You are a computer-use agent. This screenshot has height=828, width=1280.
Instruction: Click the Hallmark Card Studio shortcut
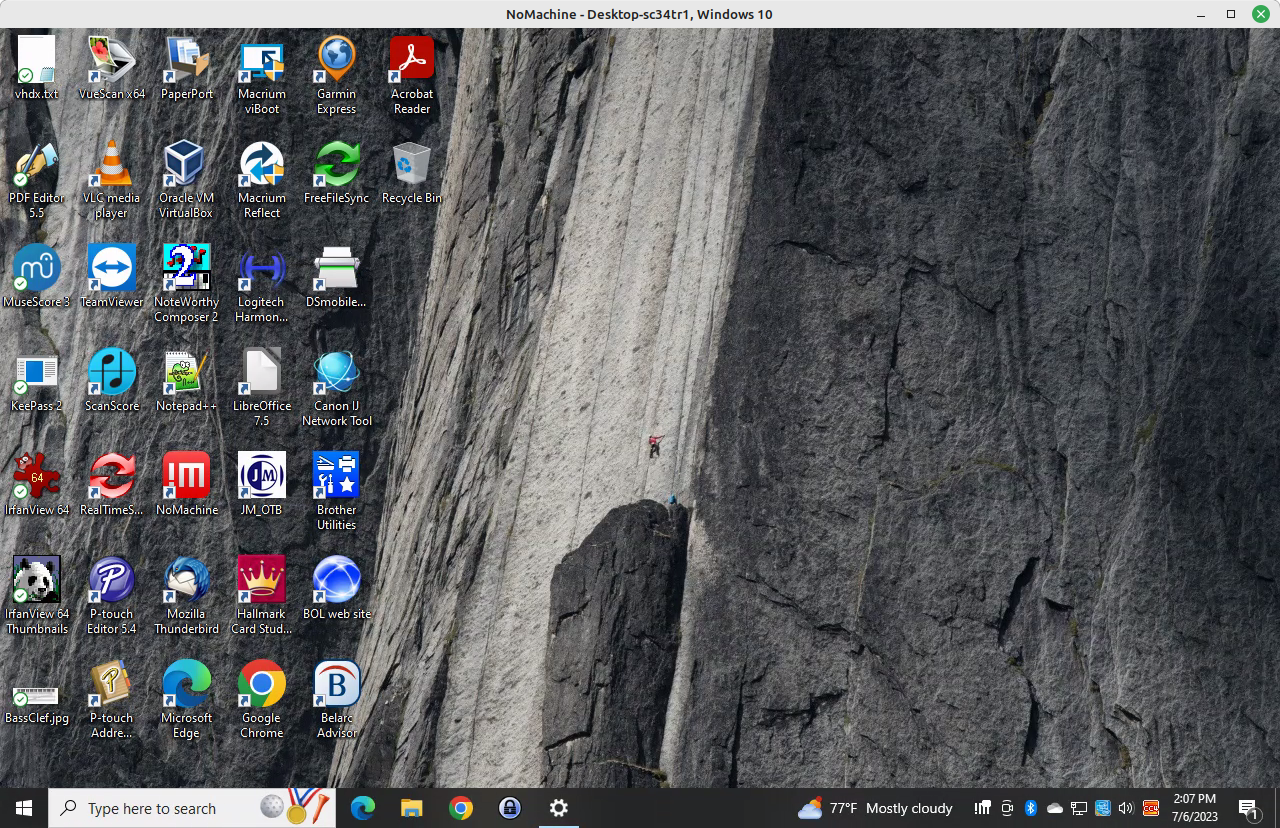(x=262, y=596)
